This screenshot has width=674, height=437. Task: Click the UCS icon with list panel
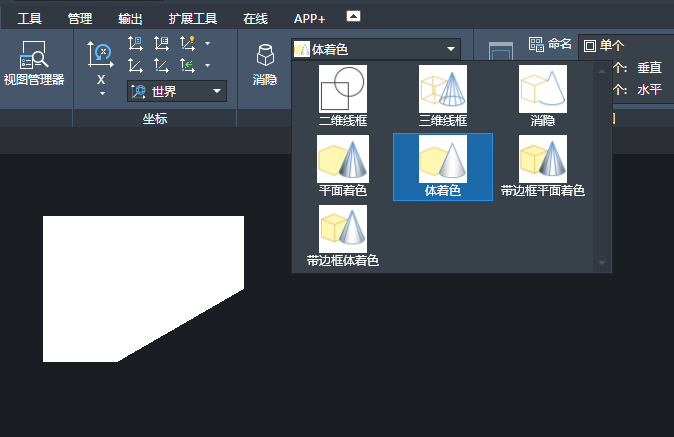coord(161,43)
